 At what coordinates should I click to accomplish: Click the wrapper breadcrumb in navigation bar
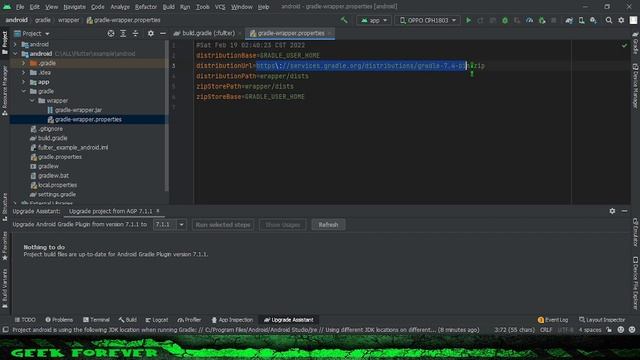(x=68, y=20)
